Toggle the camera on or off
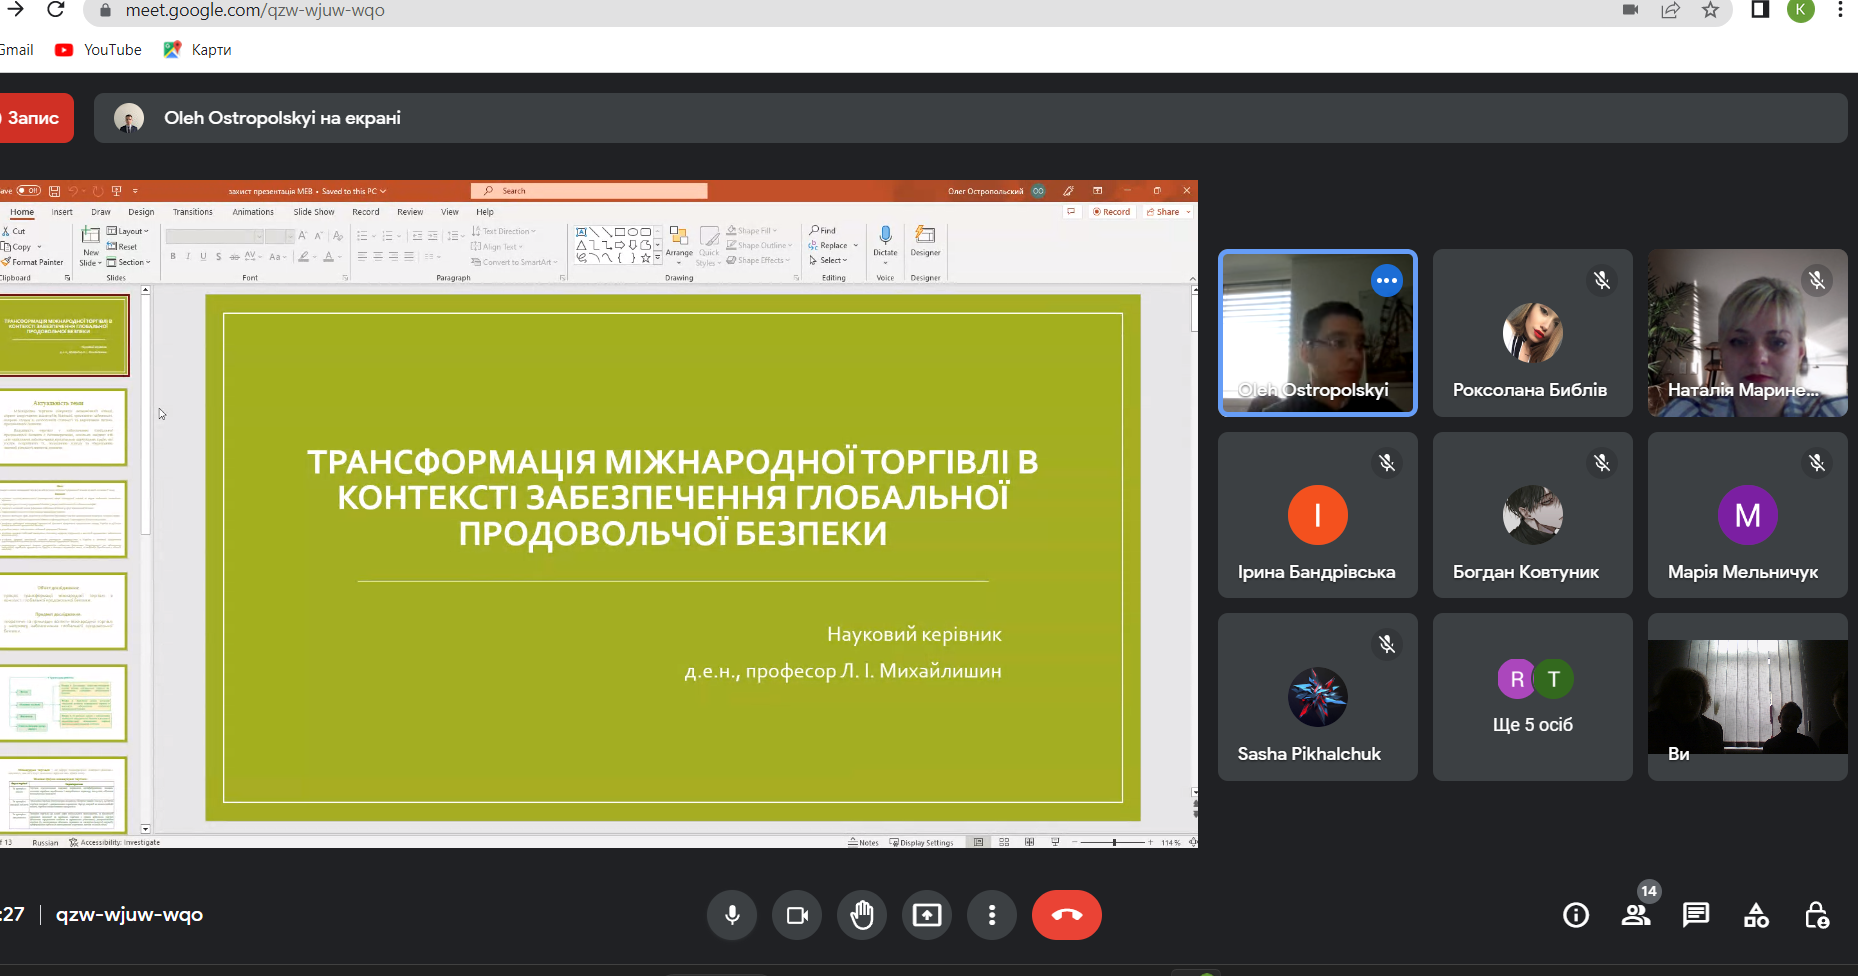Screen dimensions: 1858x976 [x=797, y=915]
